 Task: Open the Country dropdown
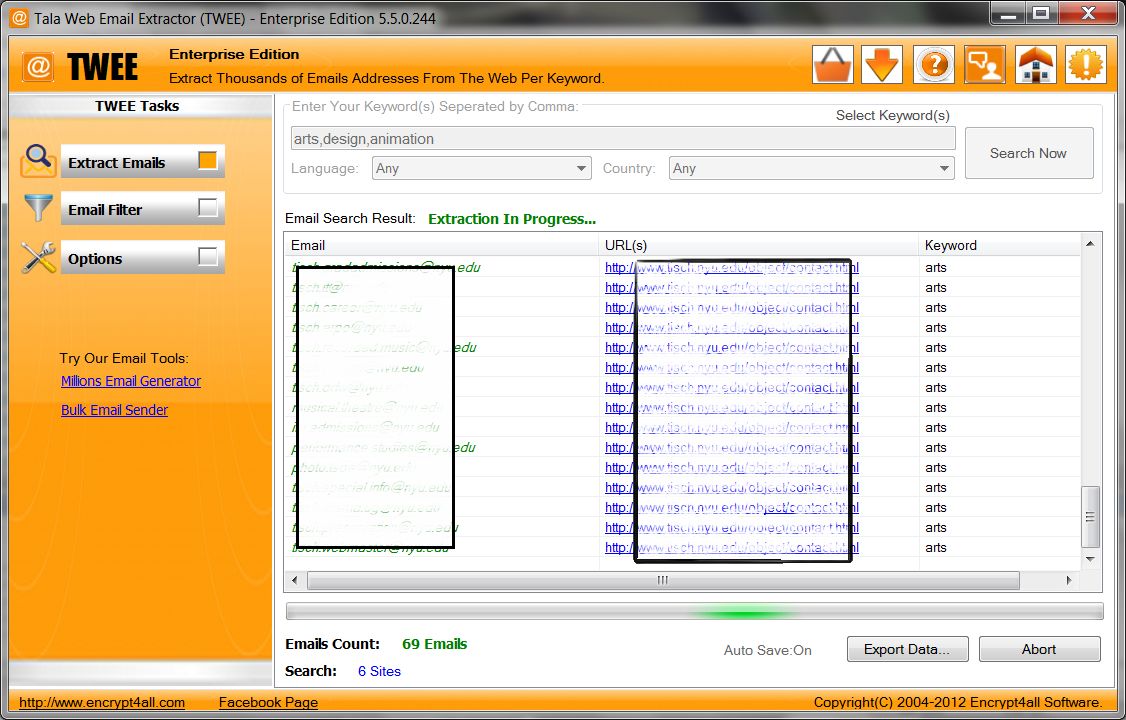coord(811,169)
